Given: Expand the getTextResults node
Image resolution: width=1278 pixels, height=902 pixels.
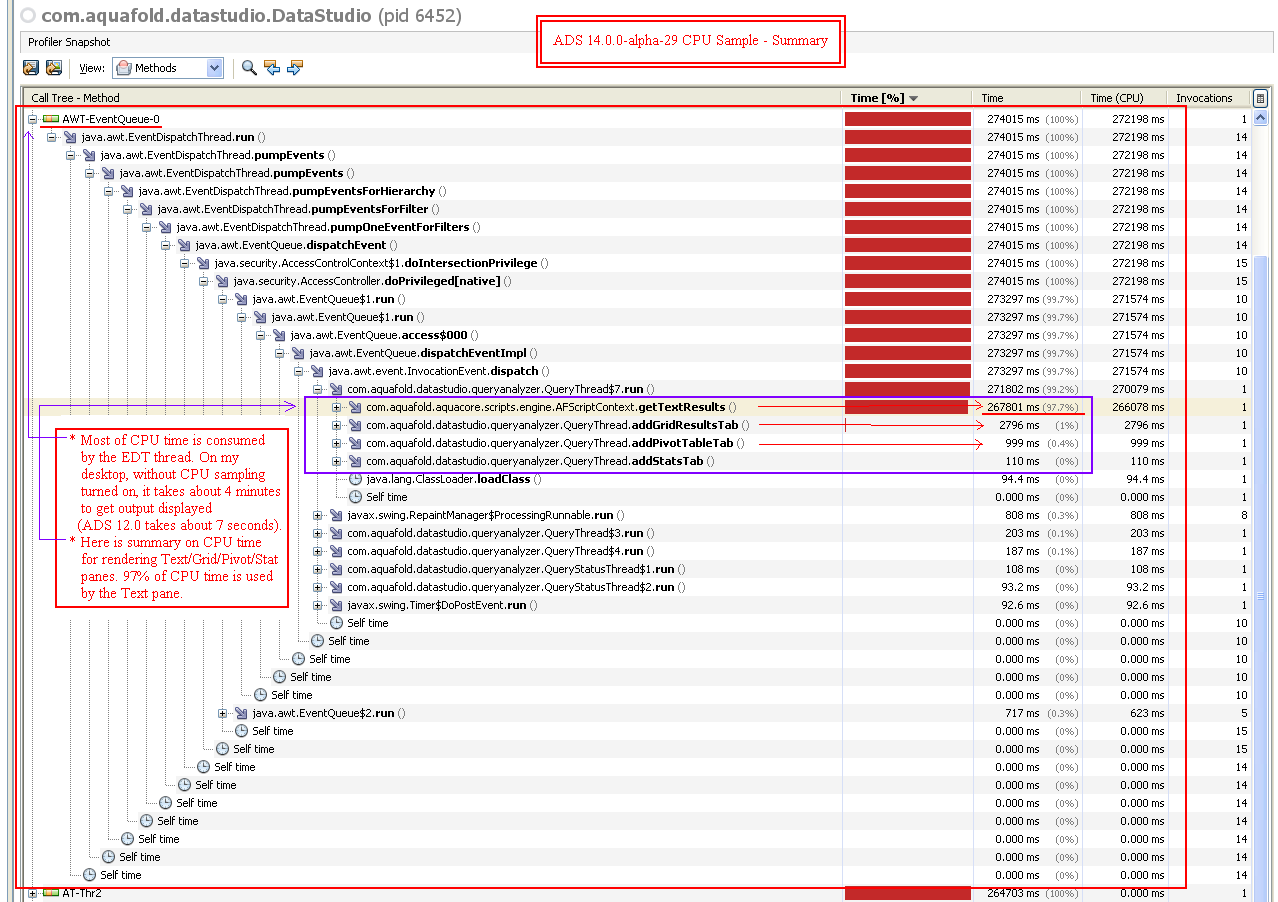Looking at the screenshot, I should [337, 407].
